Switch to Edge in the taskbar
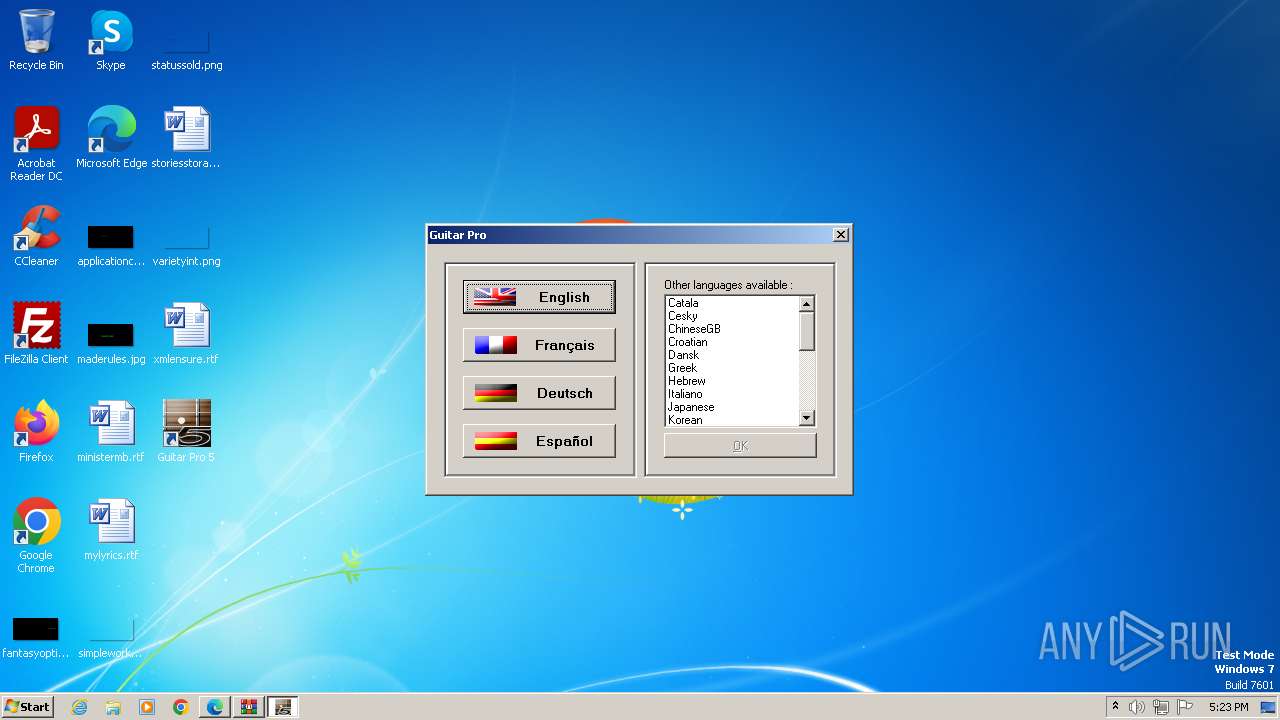1280x720 pixels. coord(215,707)
